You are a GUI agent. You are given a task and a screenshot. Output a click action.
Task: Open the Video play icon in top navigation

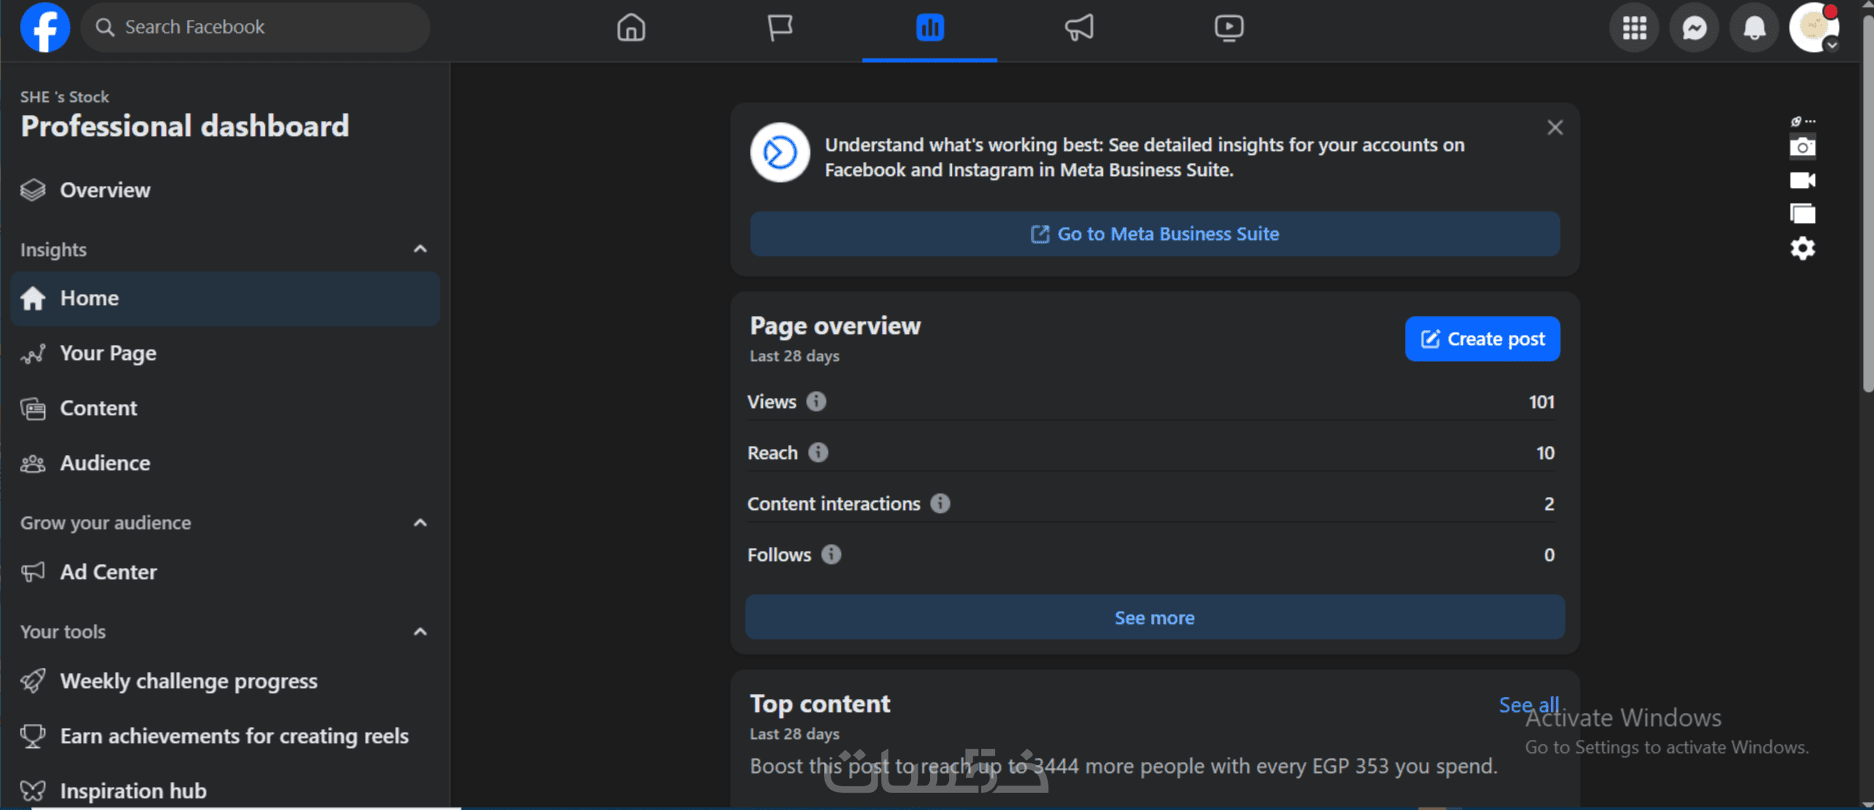pyautogui.click(x=1229, y=27)
